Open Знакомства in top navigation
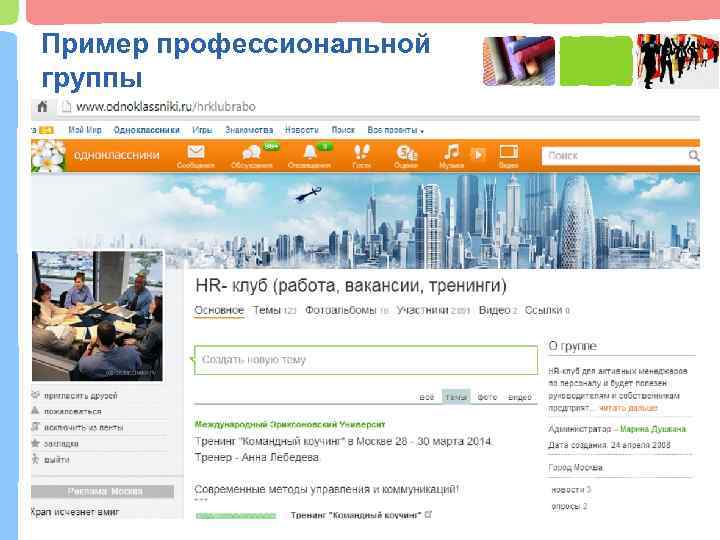 pyautogui.click(x=249, y=130)
